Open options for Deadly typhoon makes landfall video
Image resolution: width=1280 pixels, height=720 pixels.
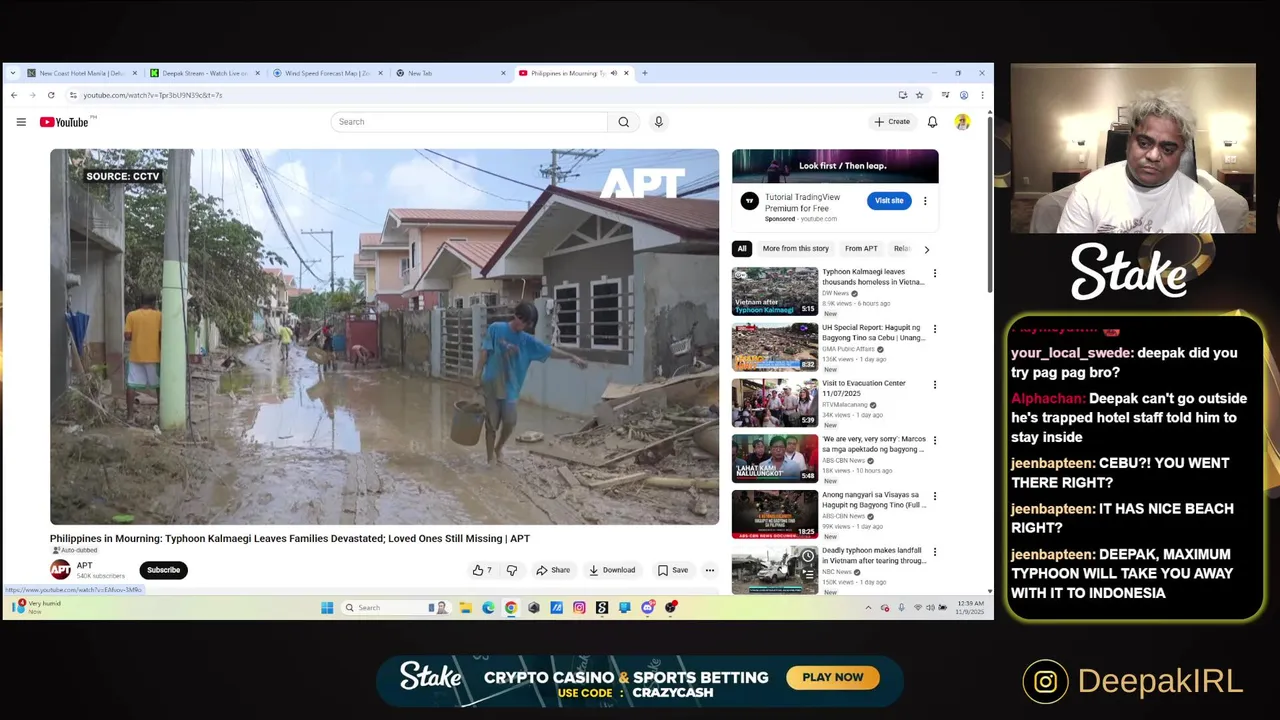coord(935,552)
